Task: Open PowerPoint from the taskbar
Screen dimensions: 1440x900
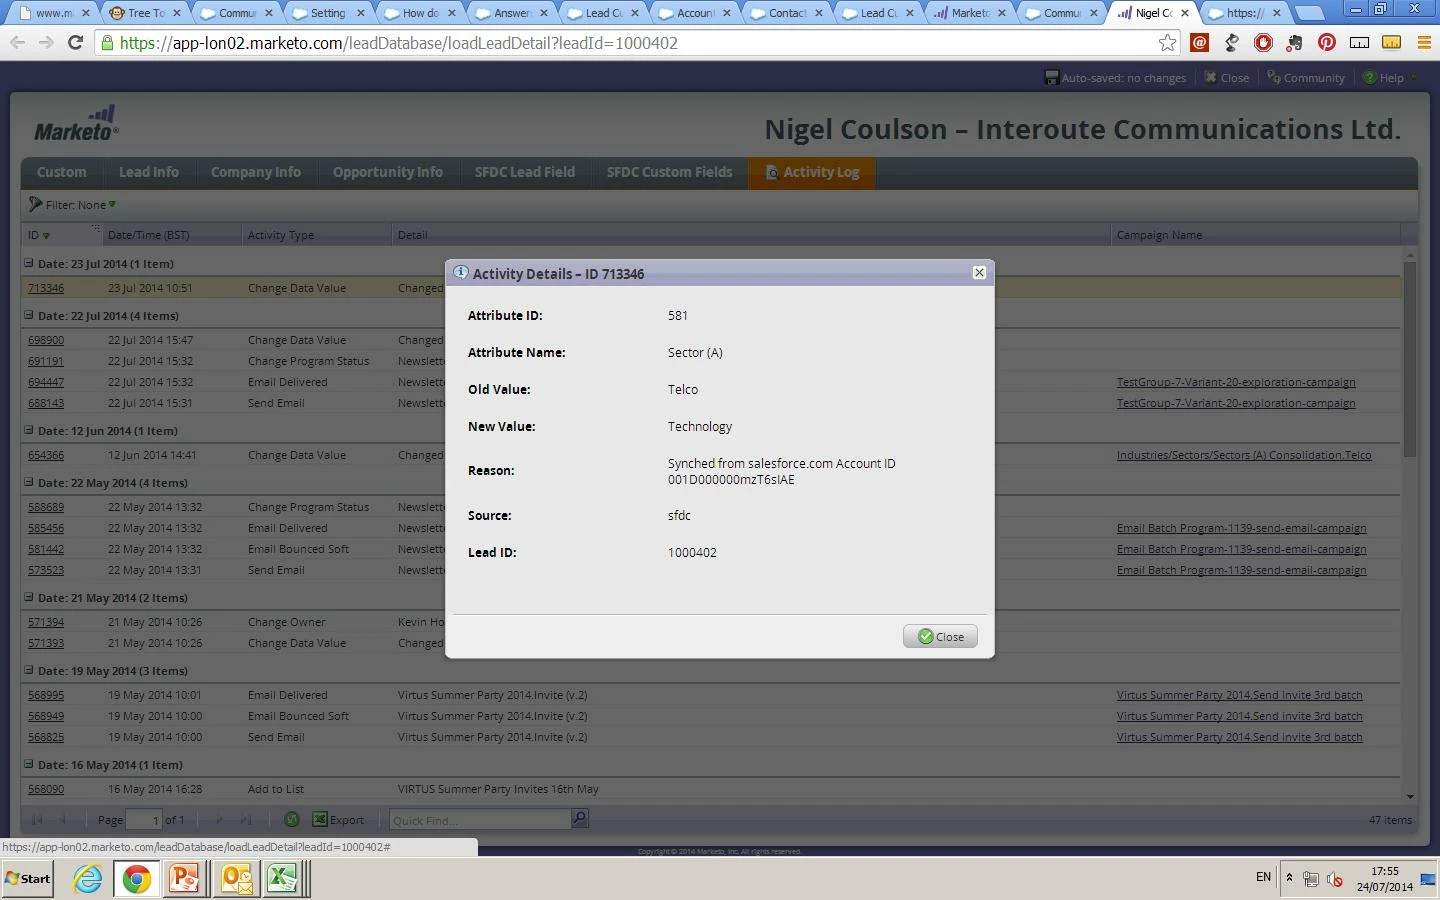Action: [185, 879]
